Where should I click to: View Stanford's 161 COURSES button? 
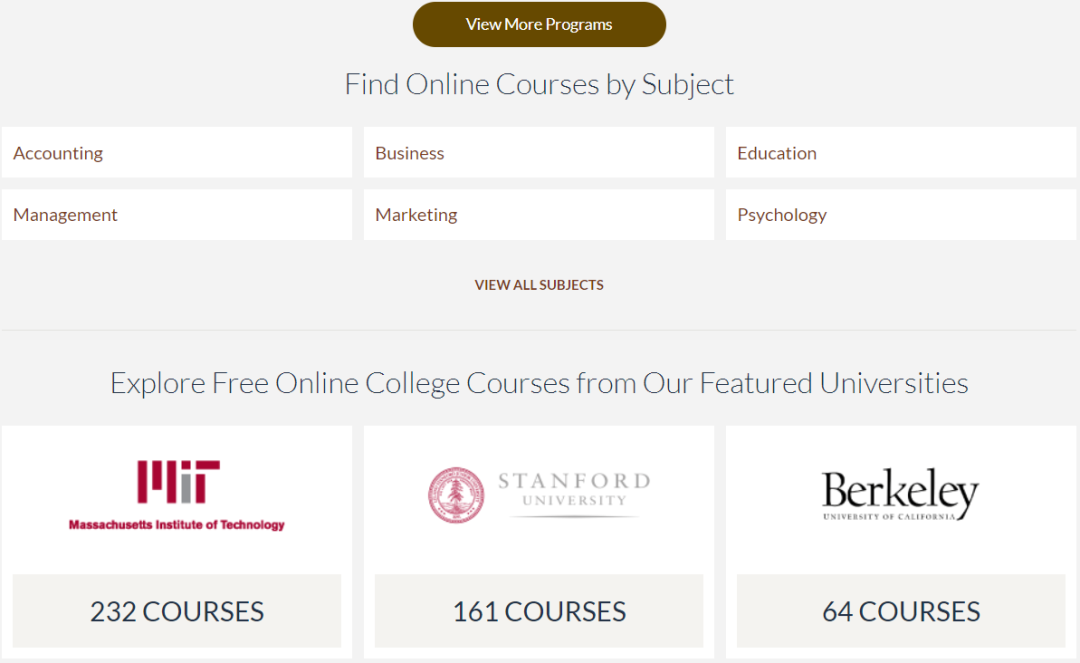[x=539, y=611]
